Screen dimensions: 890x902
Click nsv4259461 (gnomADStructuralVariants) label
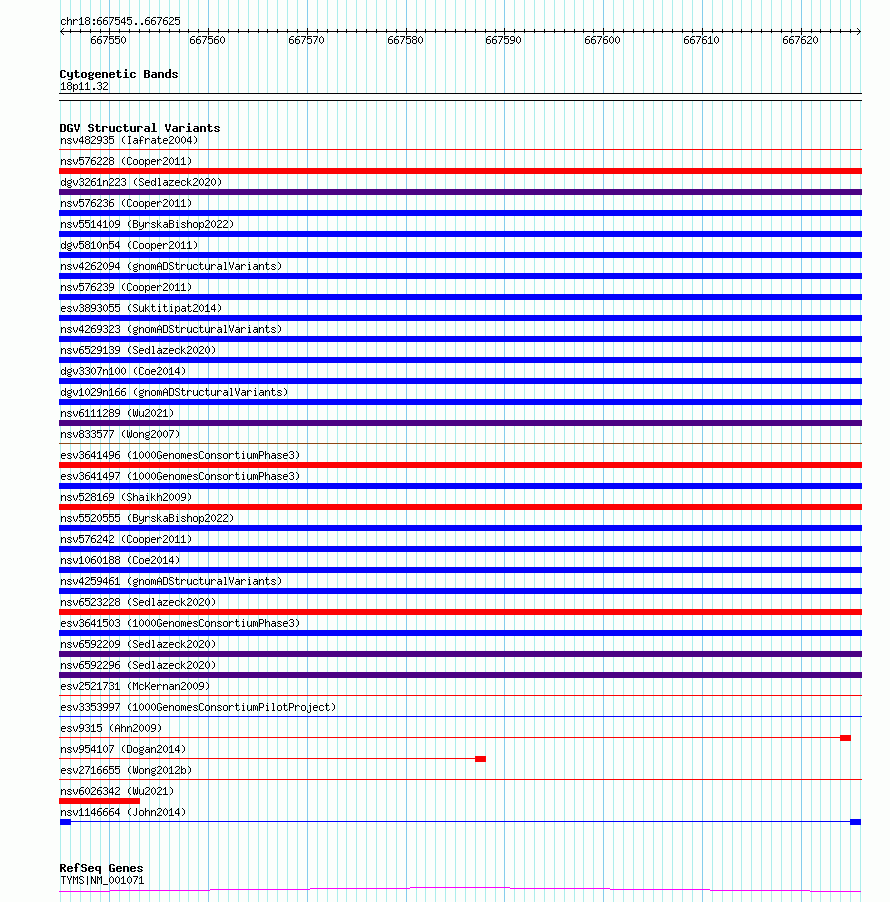coord(171,581)
